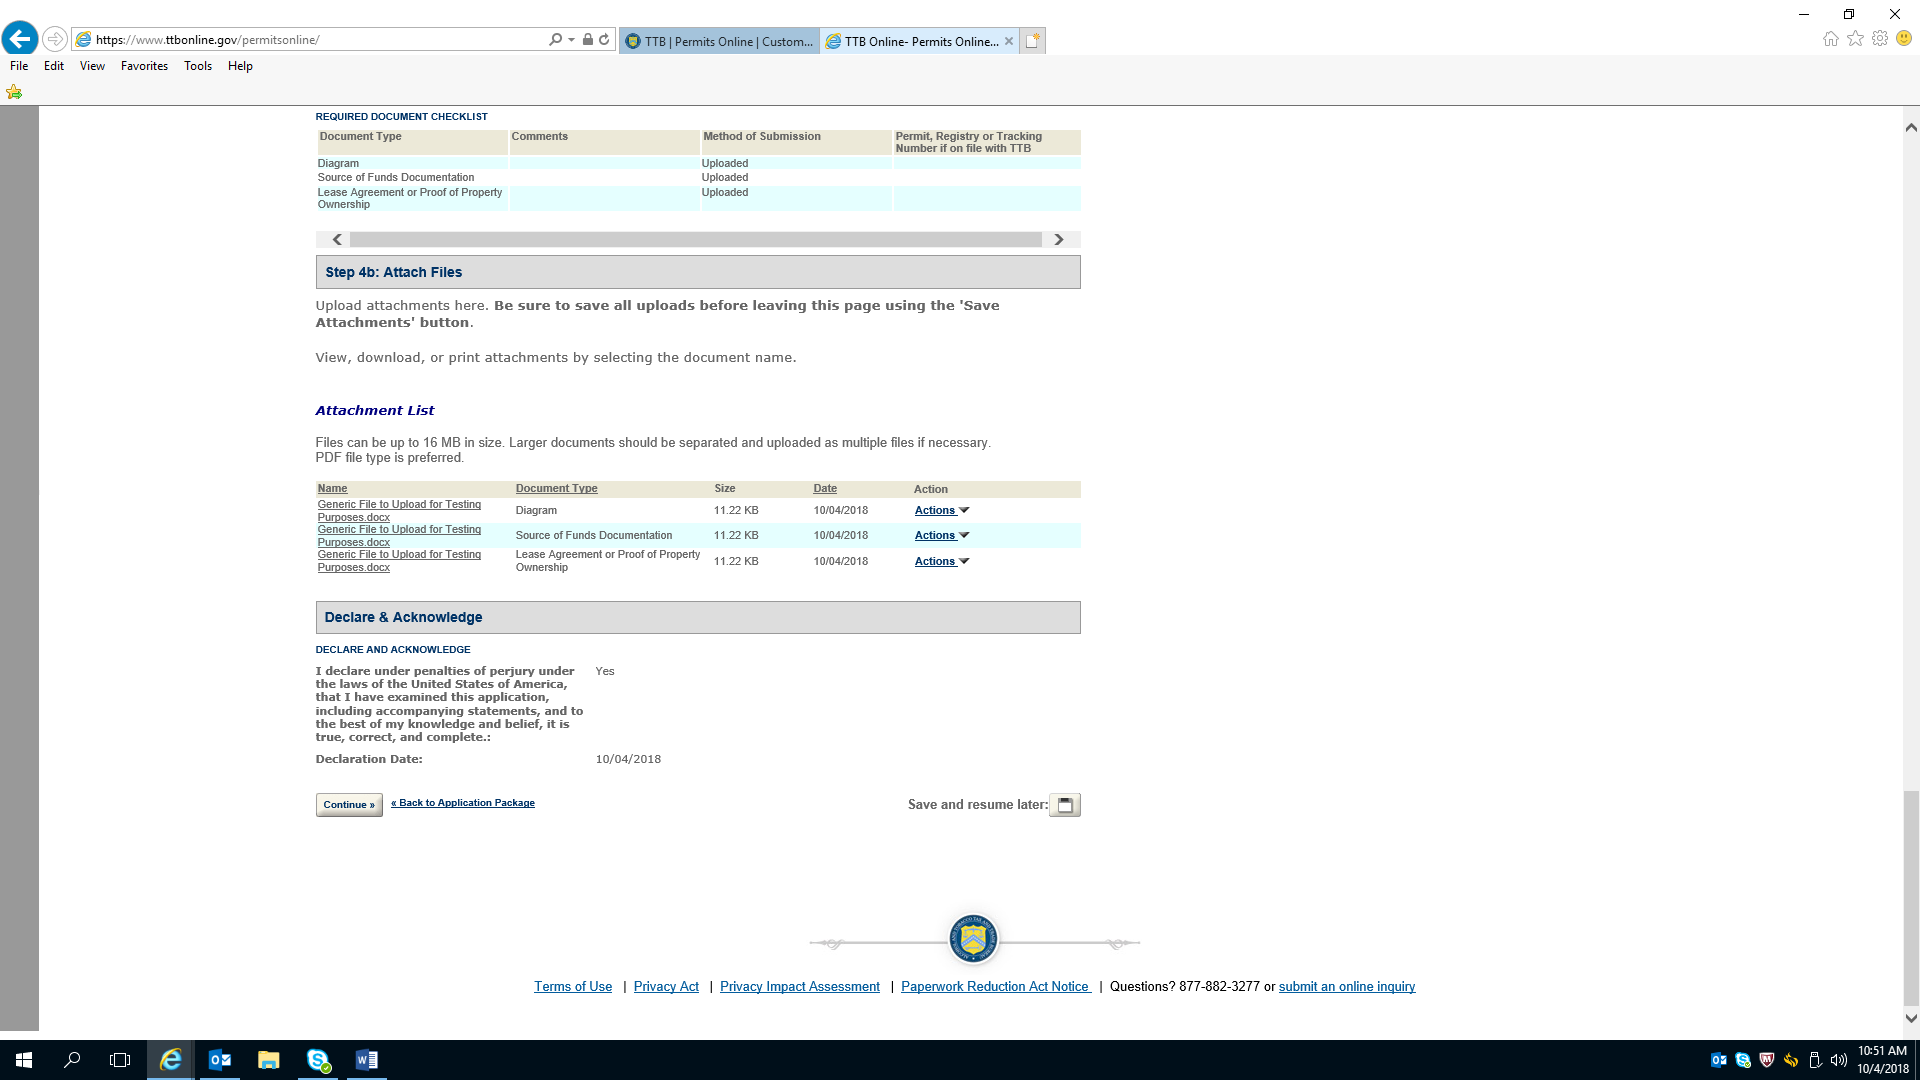Click the page refresh icon
Viewport: 1920px width, 1080px height.
point(604,40)
